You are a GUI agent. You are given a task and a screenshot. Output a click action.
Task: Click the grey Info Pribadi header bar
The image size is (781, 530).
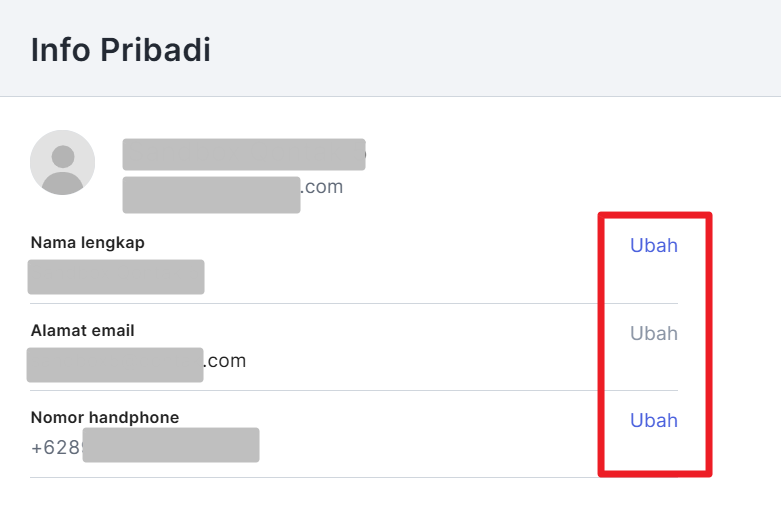500,49
